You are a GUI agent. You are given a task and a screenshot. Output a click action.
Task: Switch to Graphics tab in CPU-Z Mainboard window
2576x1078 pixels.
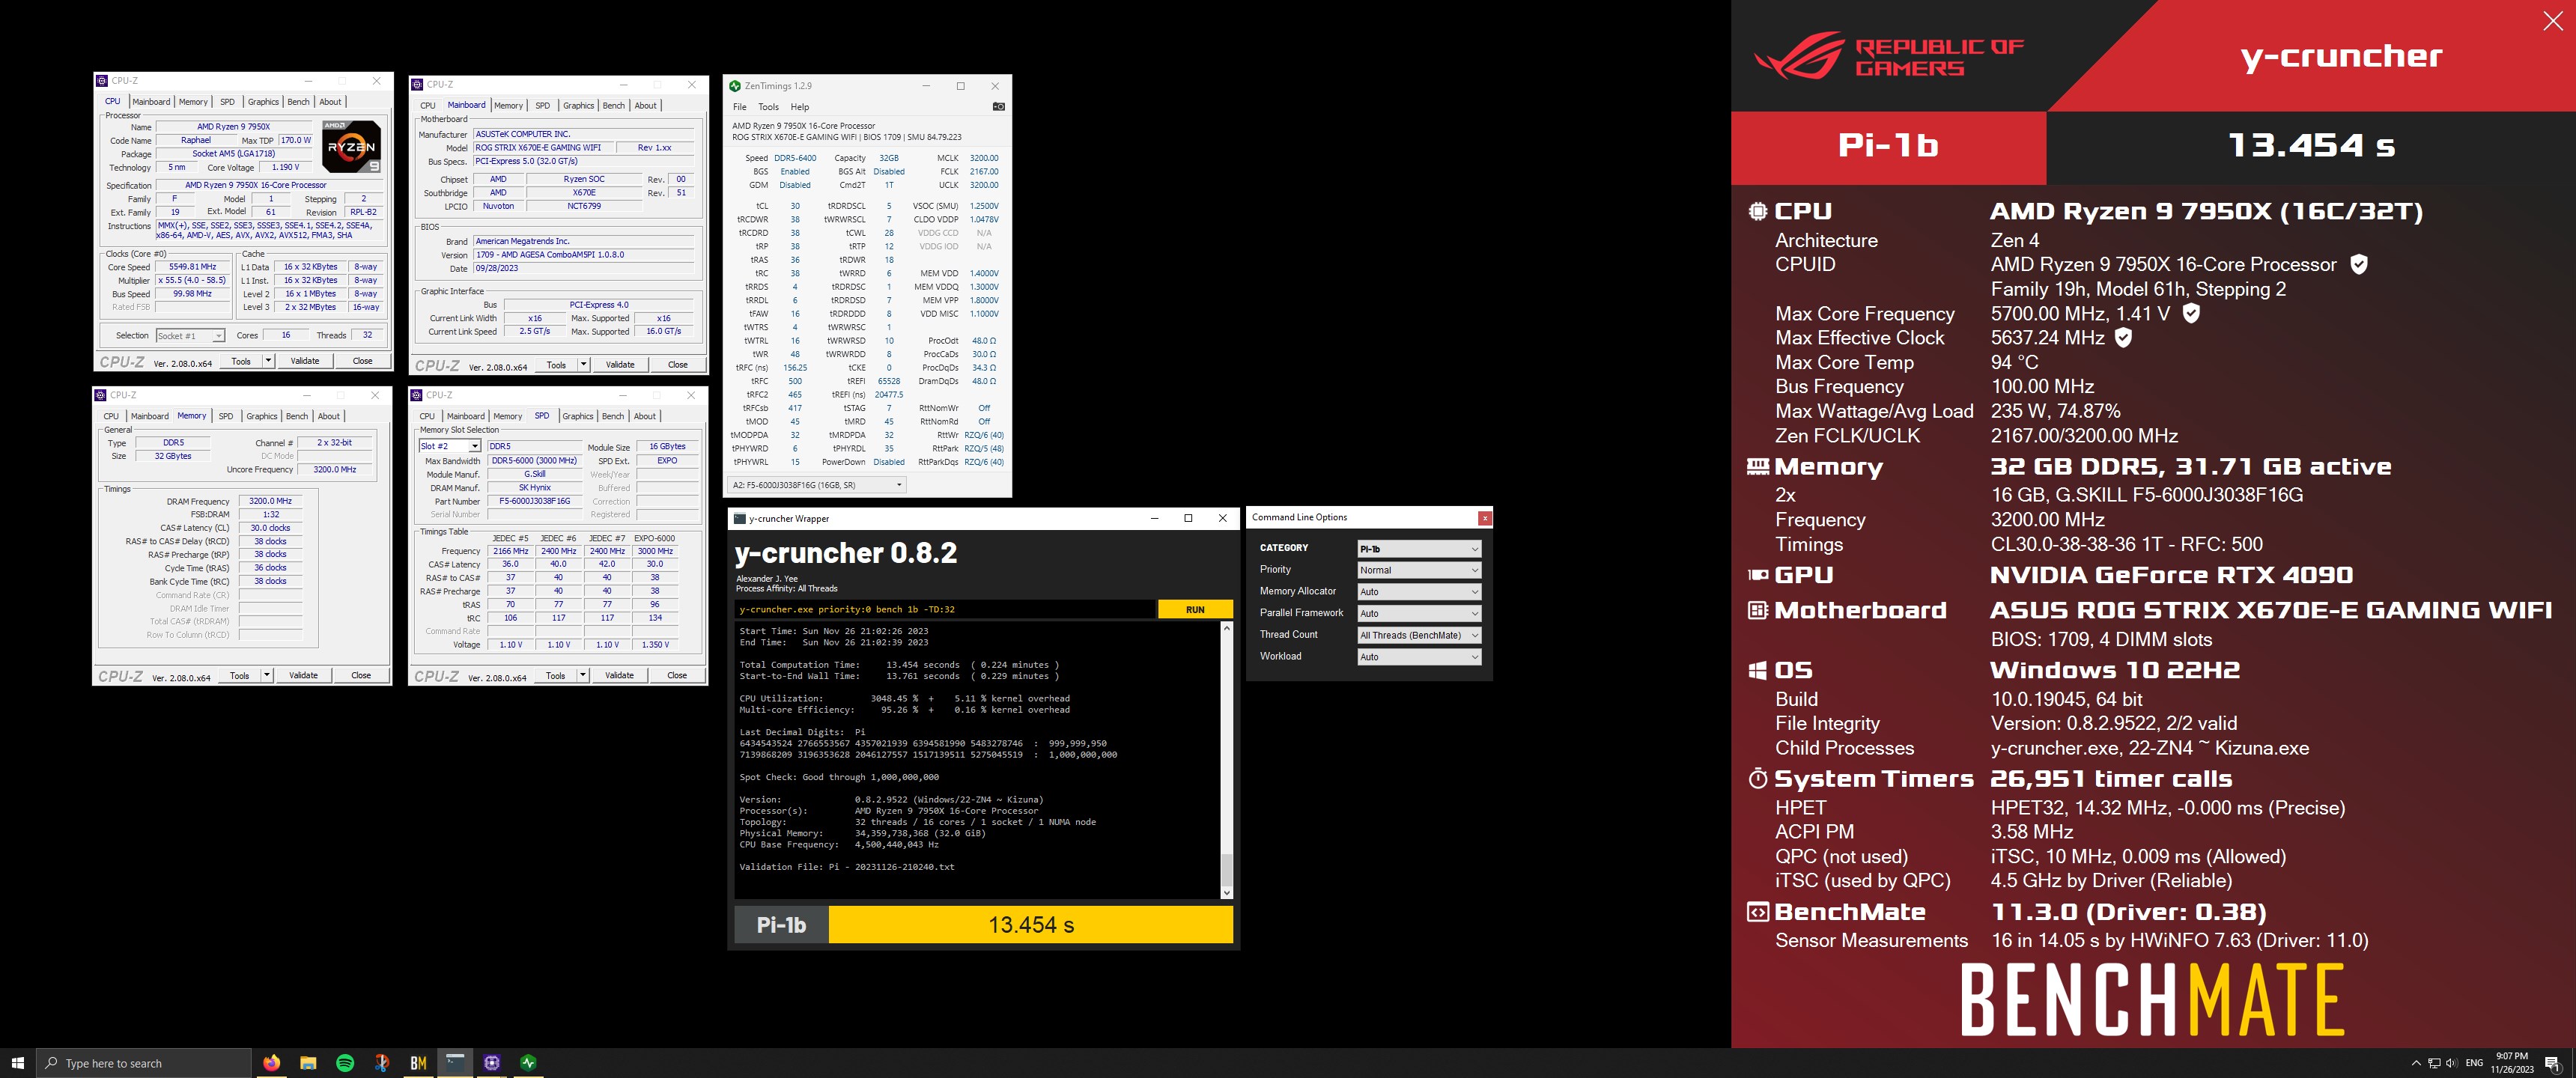point(578,106)
